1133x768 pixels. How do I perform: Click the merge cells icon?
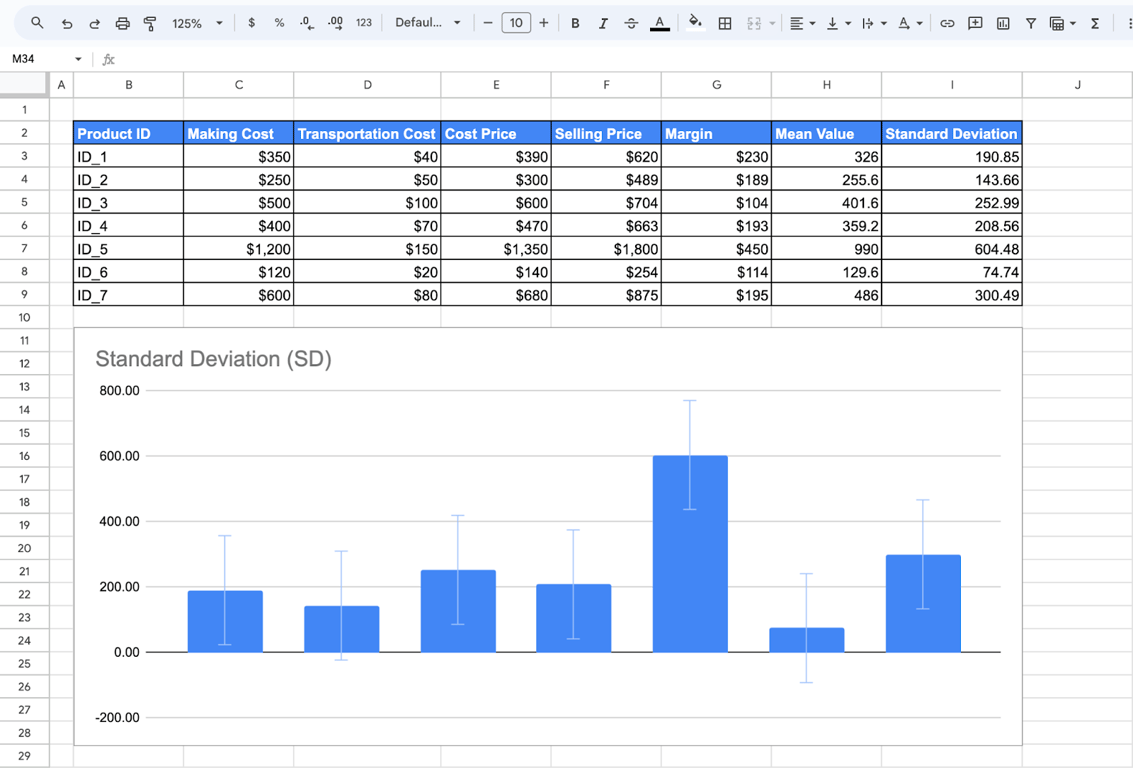[754, 23]
